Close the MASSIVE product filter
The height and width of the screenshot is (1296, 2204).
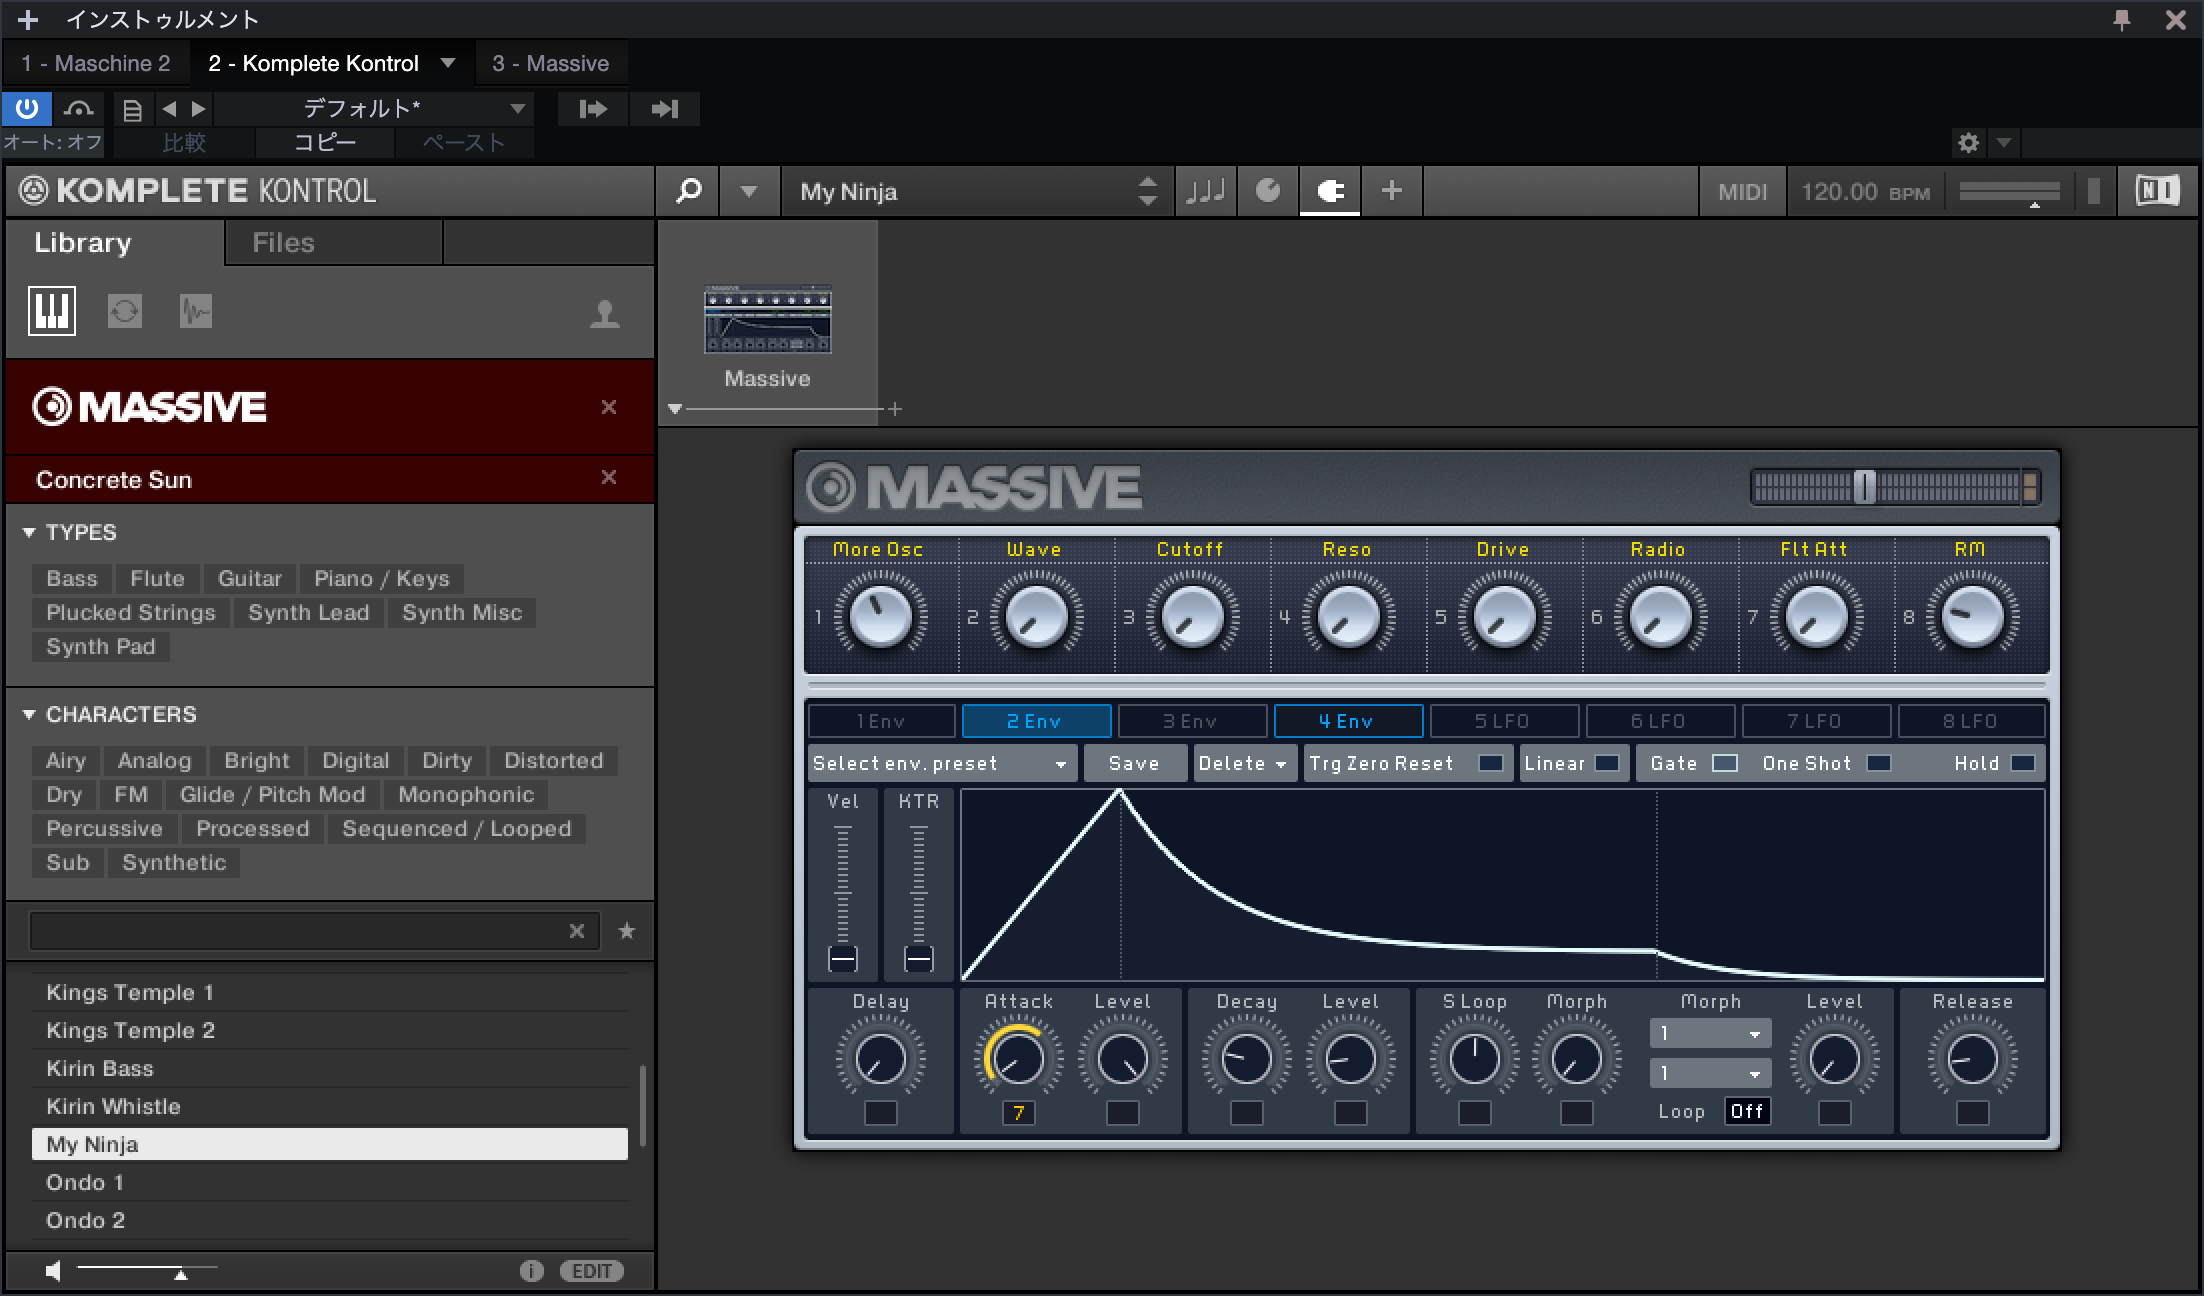(x=608, y=407)
